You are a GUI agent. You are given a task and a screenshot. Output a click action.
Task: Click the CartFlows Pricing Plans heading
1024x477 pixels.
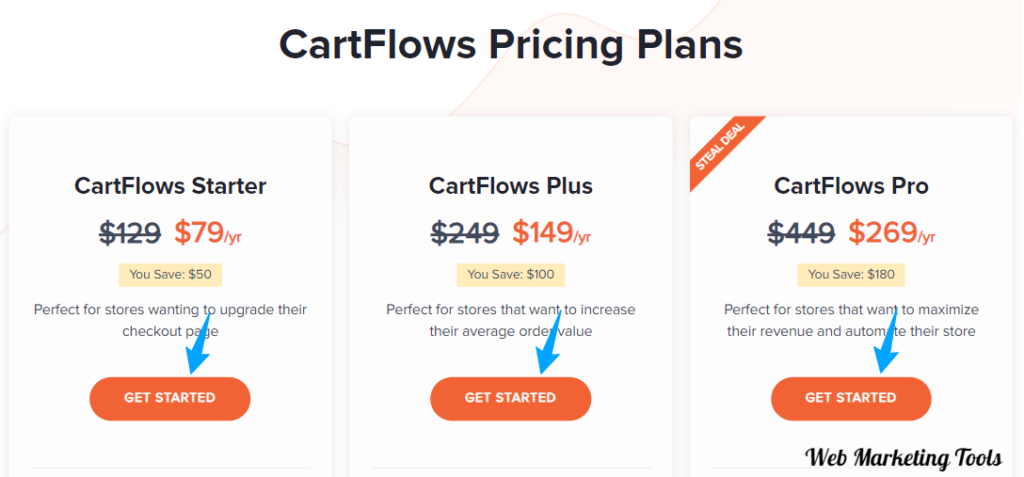pos(511,45)
